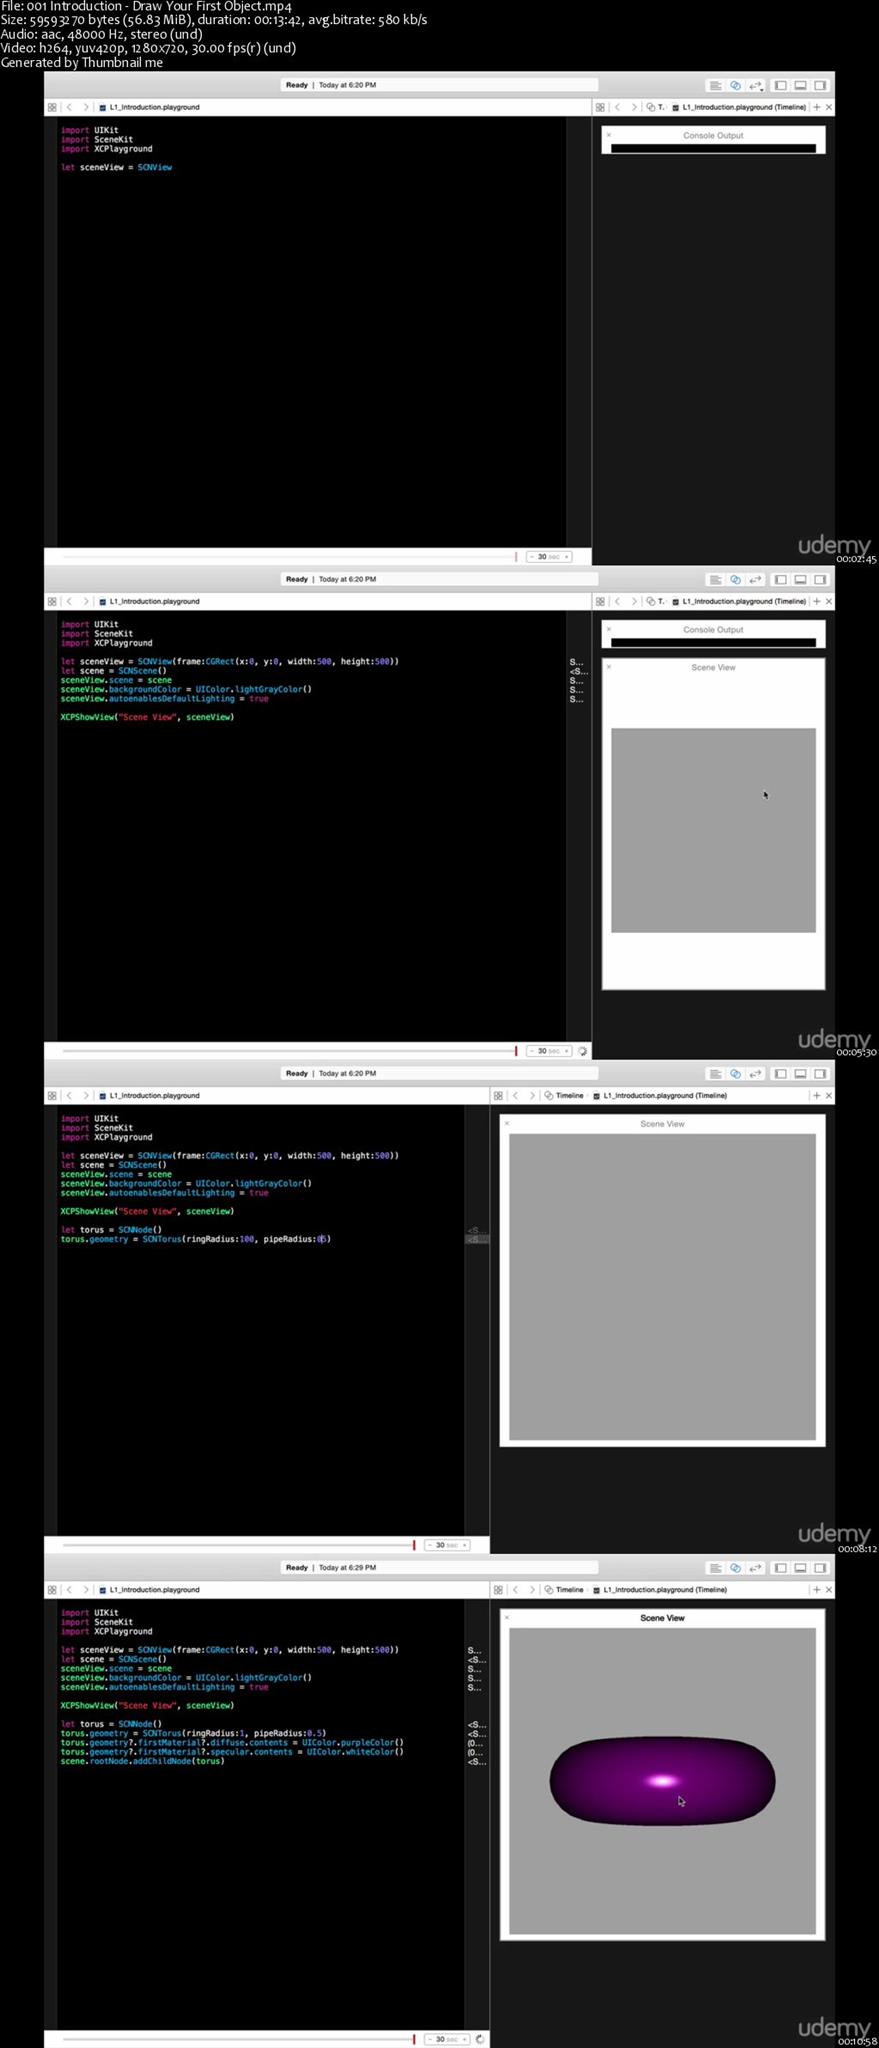Toggle the Debug area in second frame
879x2048 pixels.
(800, 580)
